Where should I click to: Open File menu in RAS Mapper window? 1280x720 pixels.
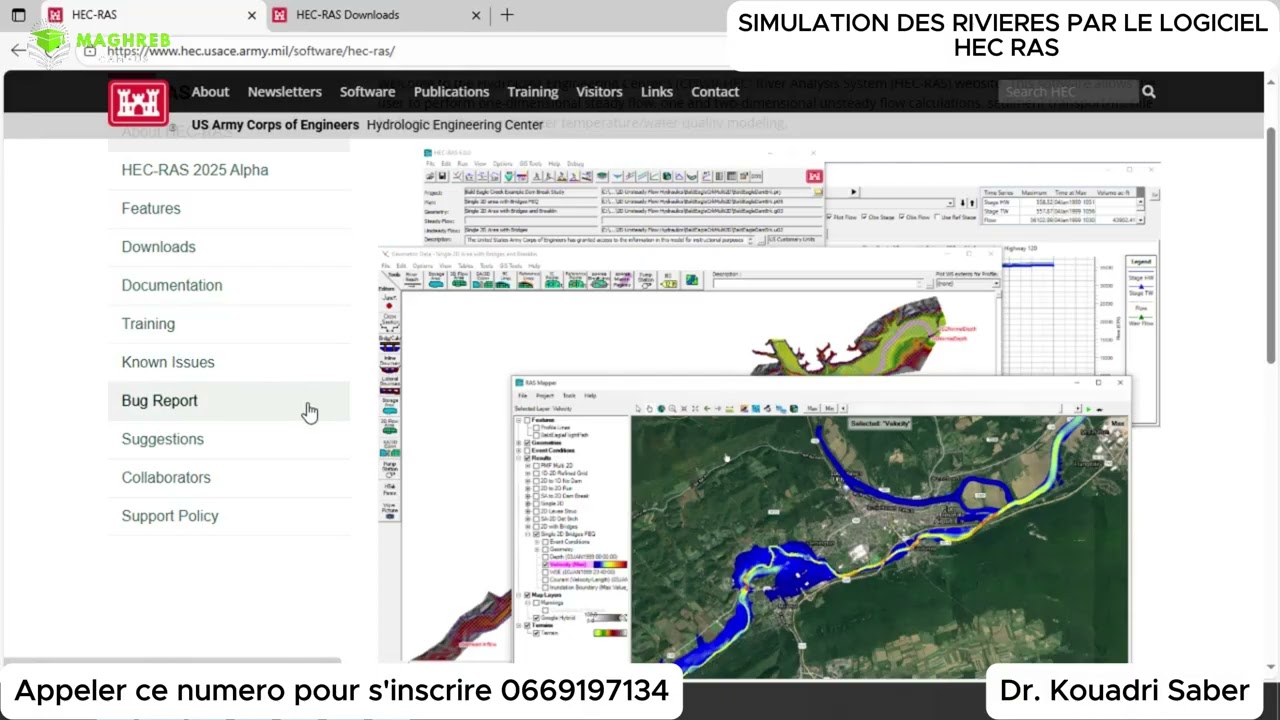pos(522,396)
